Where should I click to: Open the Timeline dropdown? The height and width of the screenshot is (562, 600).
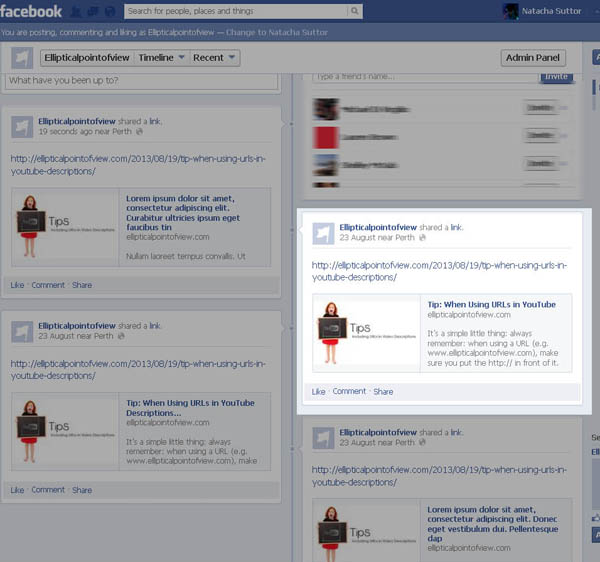[161, 58]
